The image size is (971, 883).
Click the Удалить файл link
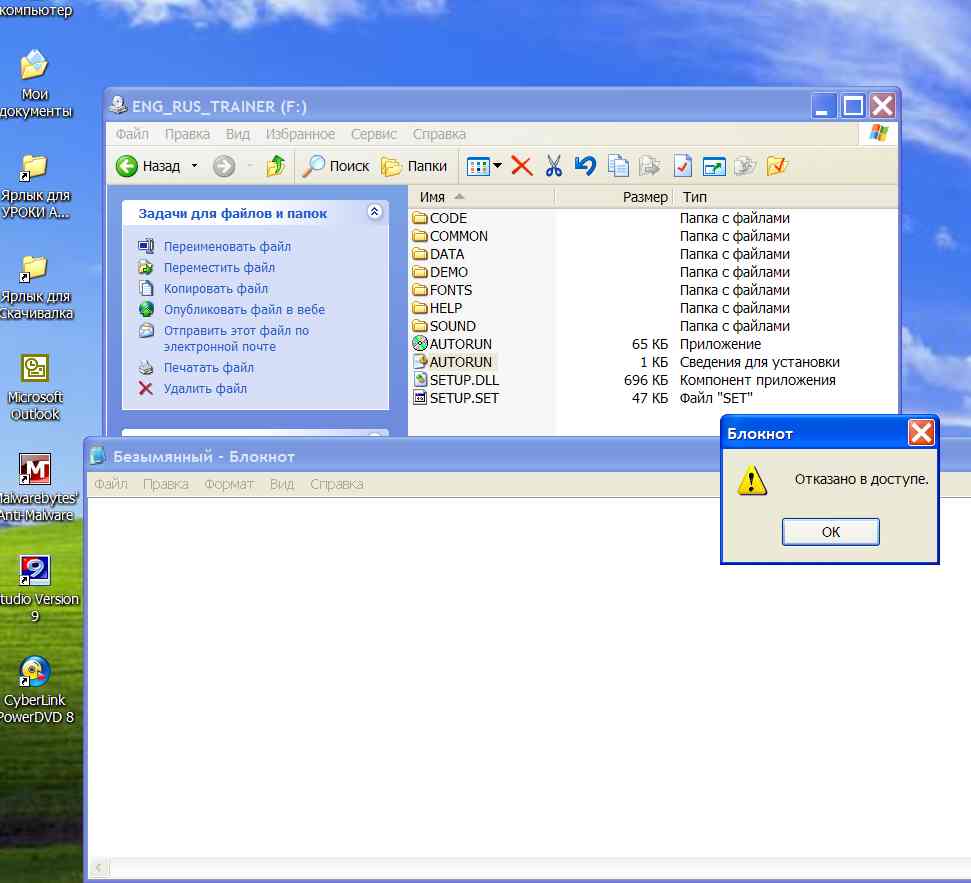click(x=205, y=388)
